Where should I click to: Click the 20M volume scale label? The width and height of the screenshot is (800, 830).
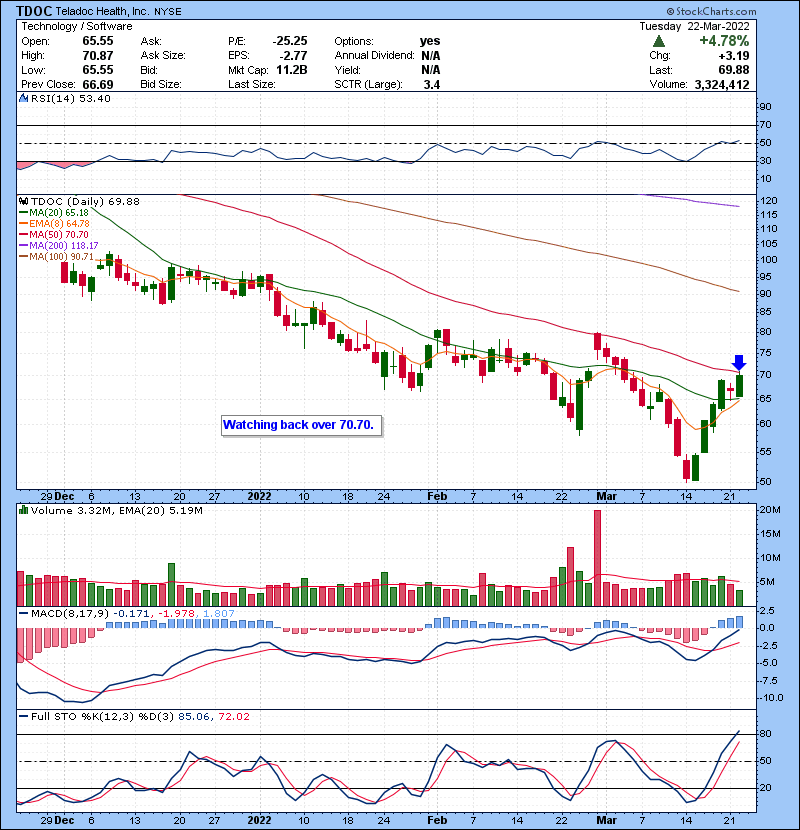click(770, 510)
